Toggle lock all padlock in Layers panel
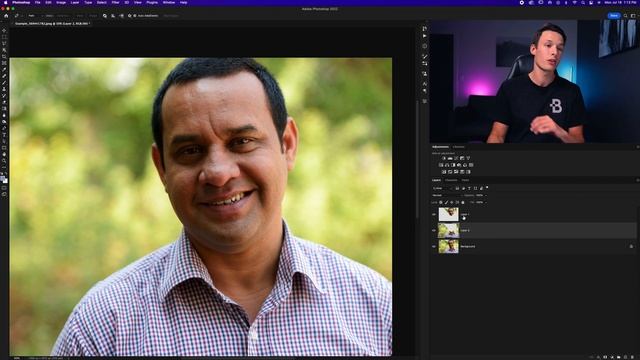This screenshot has height=360, width=640. (462, 202)
